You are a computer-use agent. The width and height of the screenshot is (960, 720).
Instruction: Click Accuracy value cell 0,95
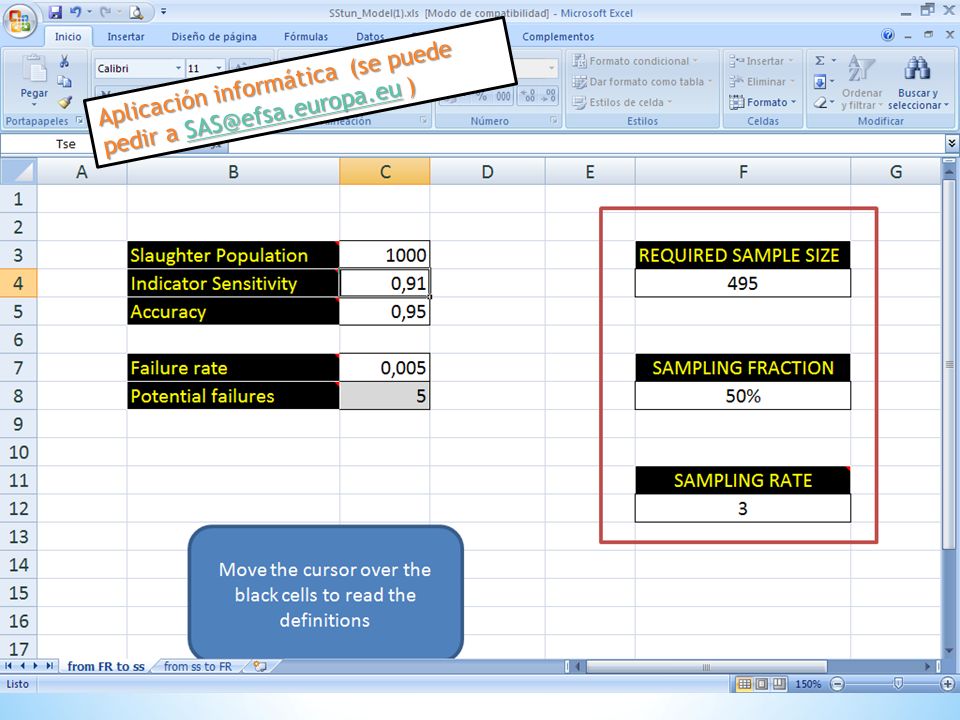384,311
